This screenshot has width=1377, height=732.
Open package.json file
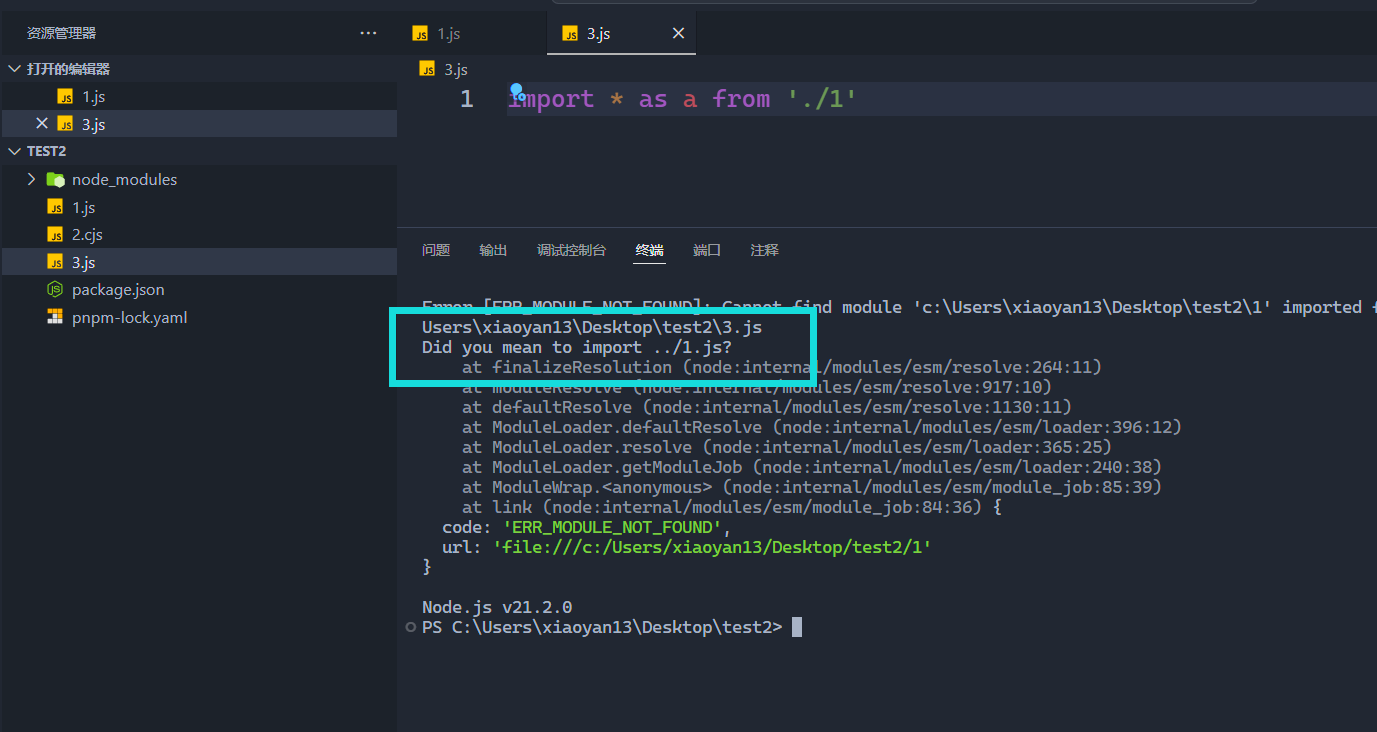coord(118,289)
